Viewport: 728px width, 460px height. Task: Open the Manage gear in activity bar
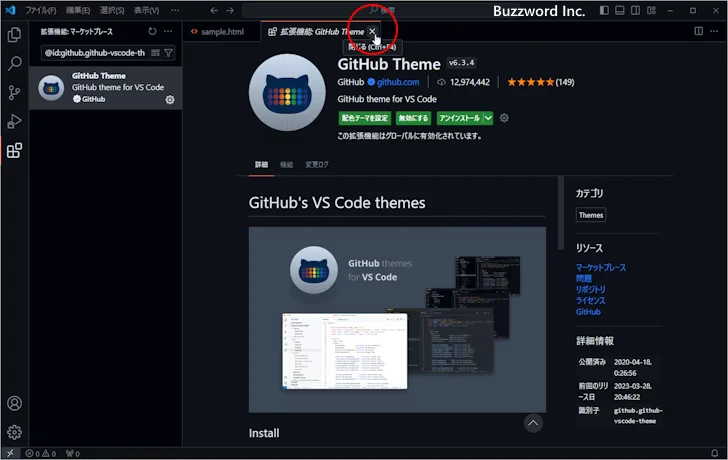14,432
